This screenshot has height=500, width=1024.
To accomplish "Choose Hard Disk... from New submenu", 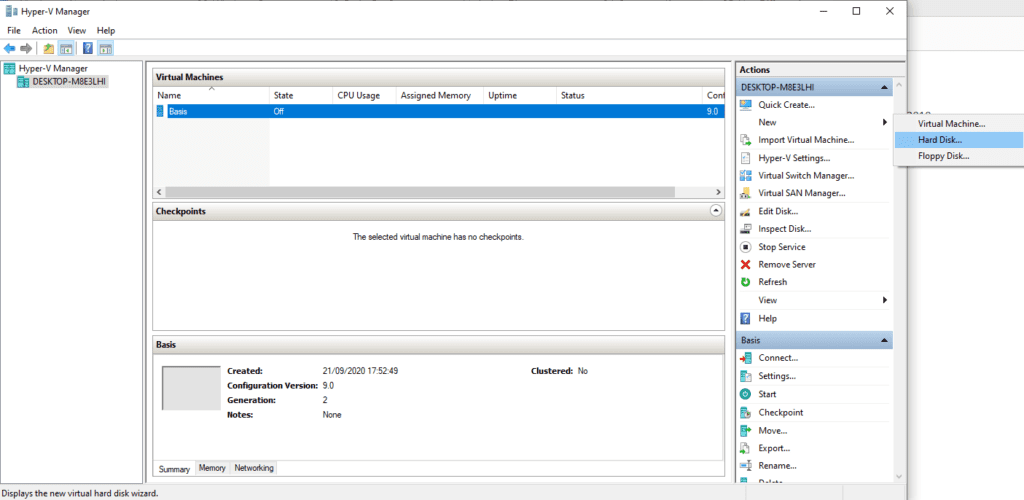I will (958, 140).
